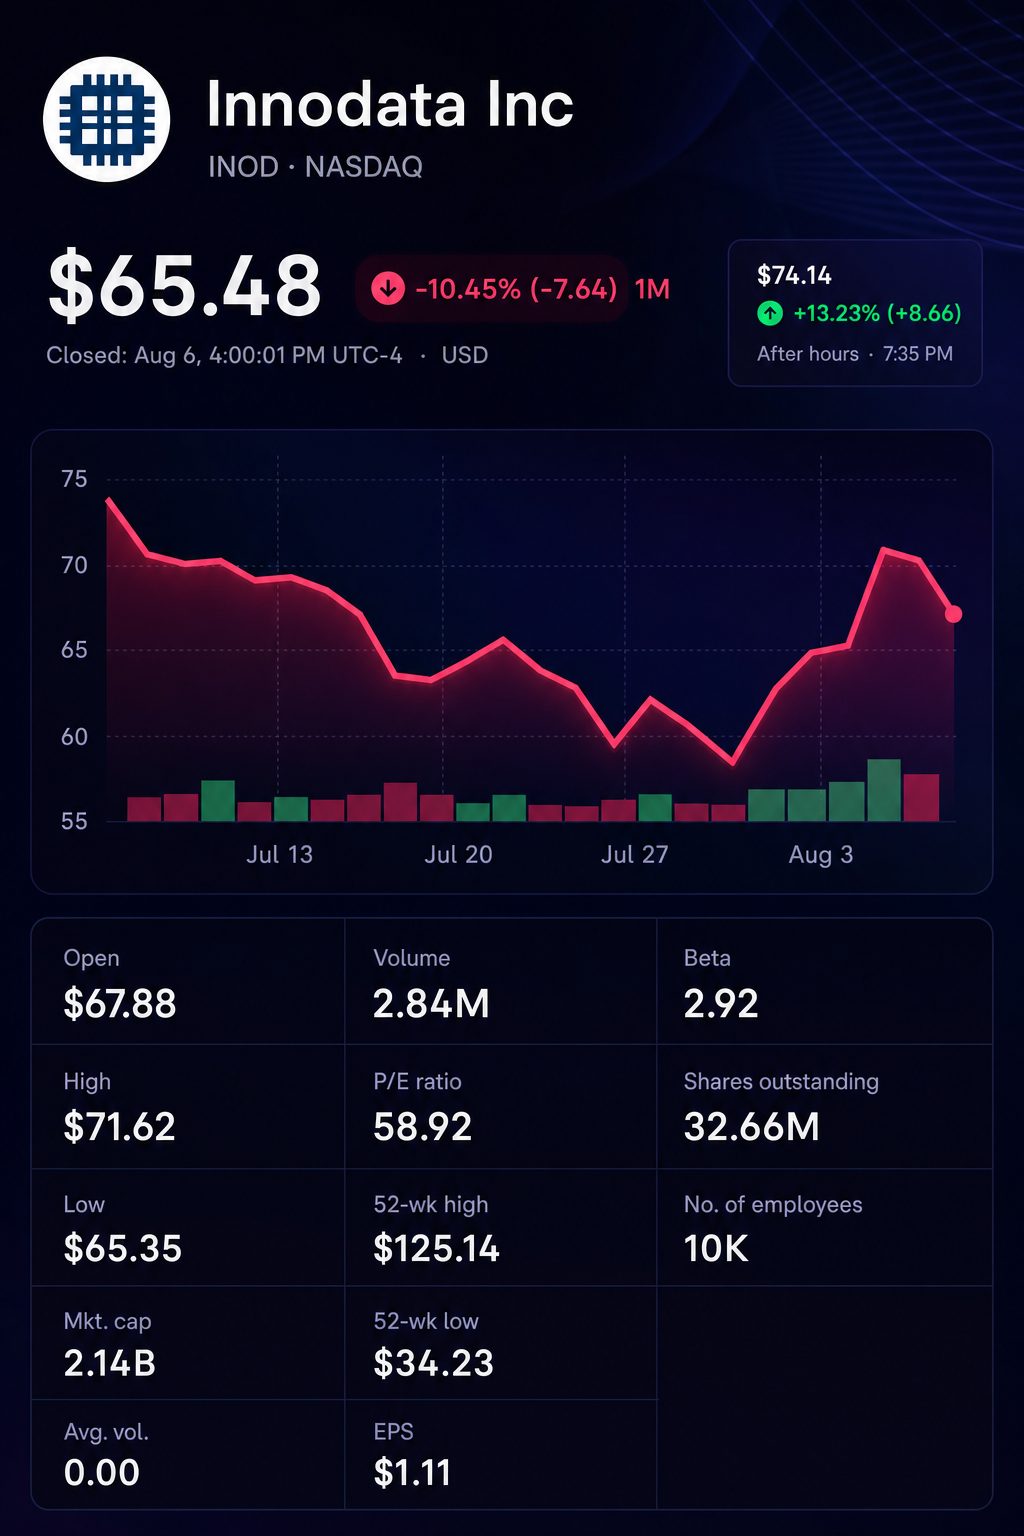1024x1536 pixels.
Task: Click the Shares outstanding value 32.66M
Action: tap(752, 1127)
